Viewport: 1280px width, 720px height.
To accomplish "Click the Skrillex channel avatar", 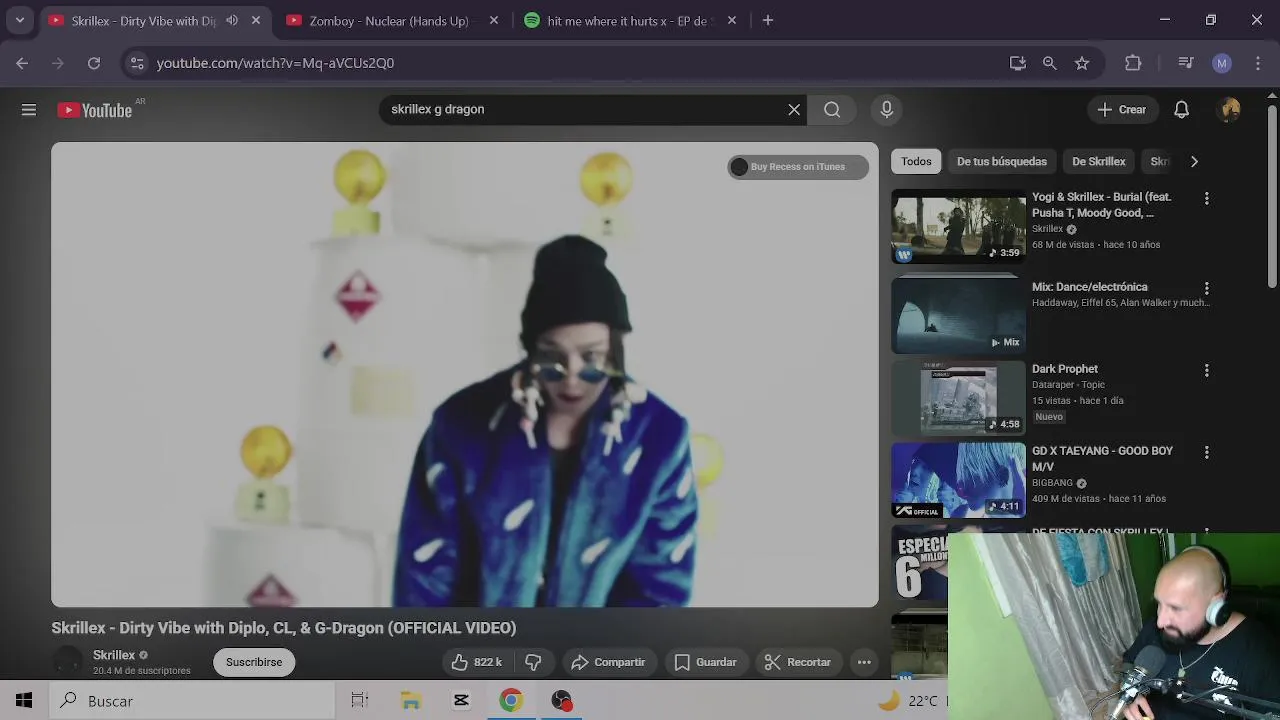I will point(68,662).
